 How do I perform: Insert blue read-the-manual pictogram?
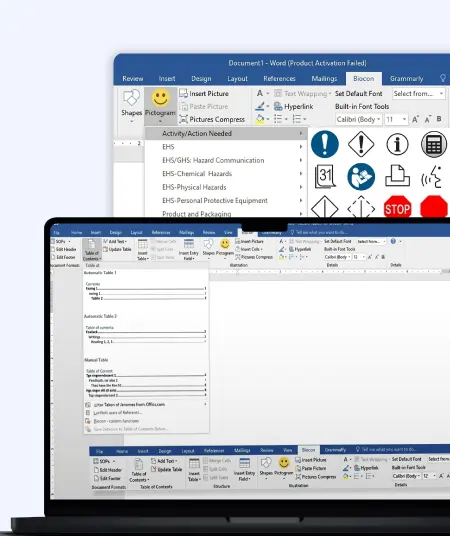click(x=361, y=177)
